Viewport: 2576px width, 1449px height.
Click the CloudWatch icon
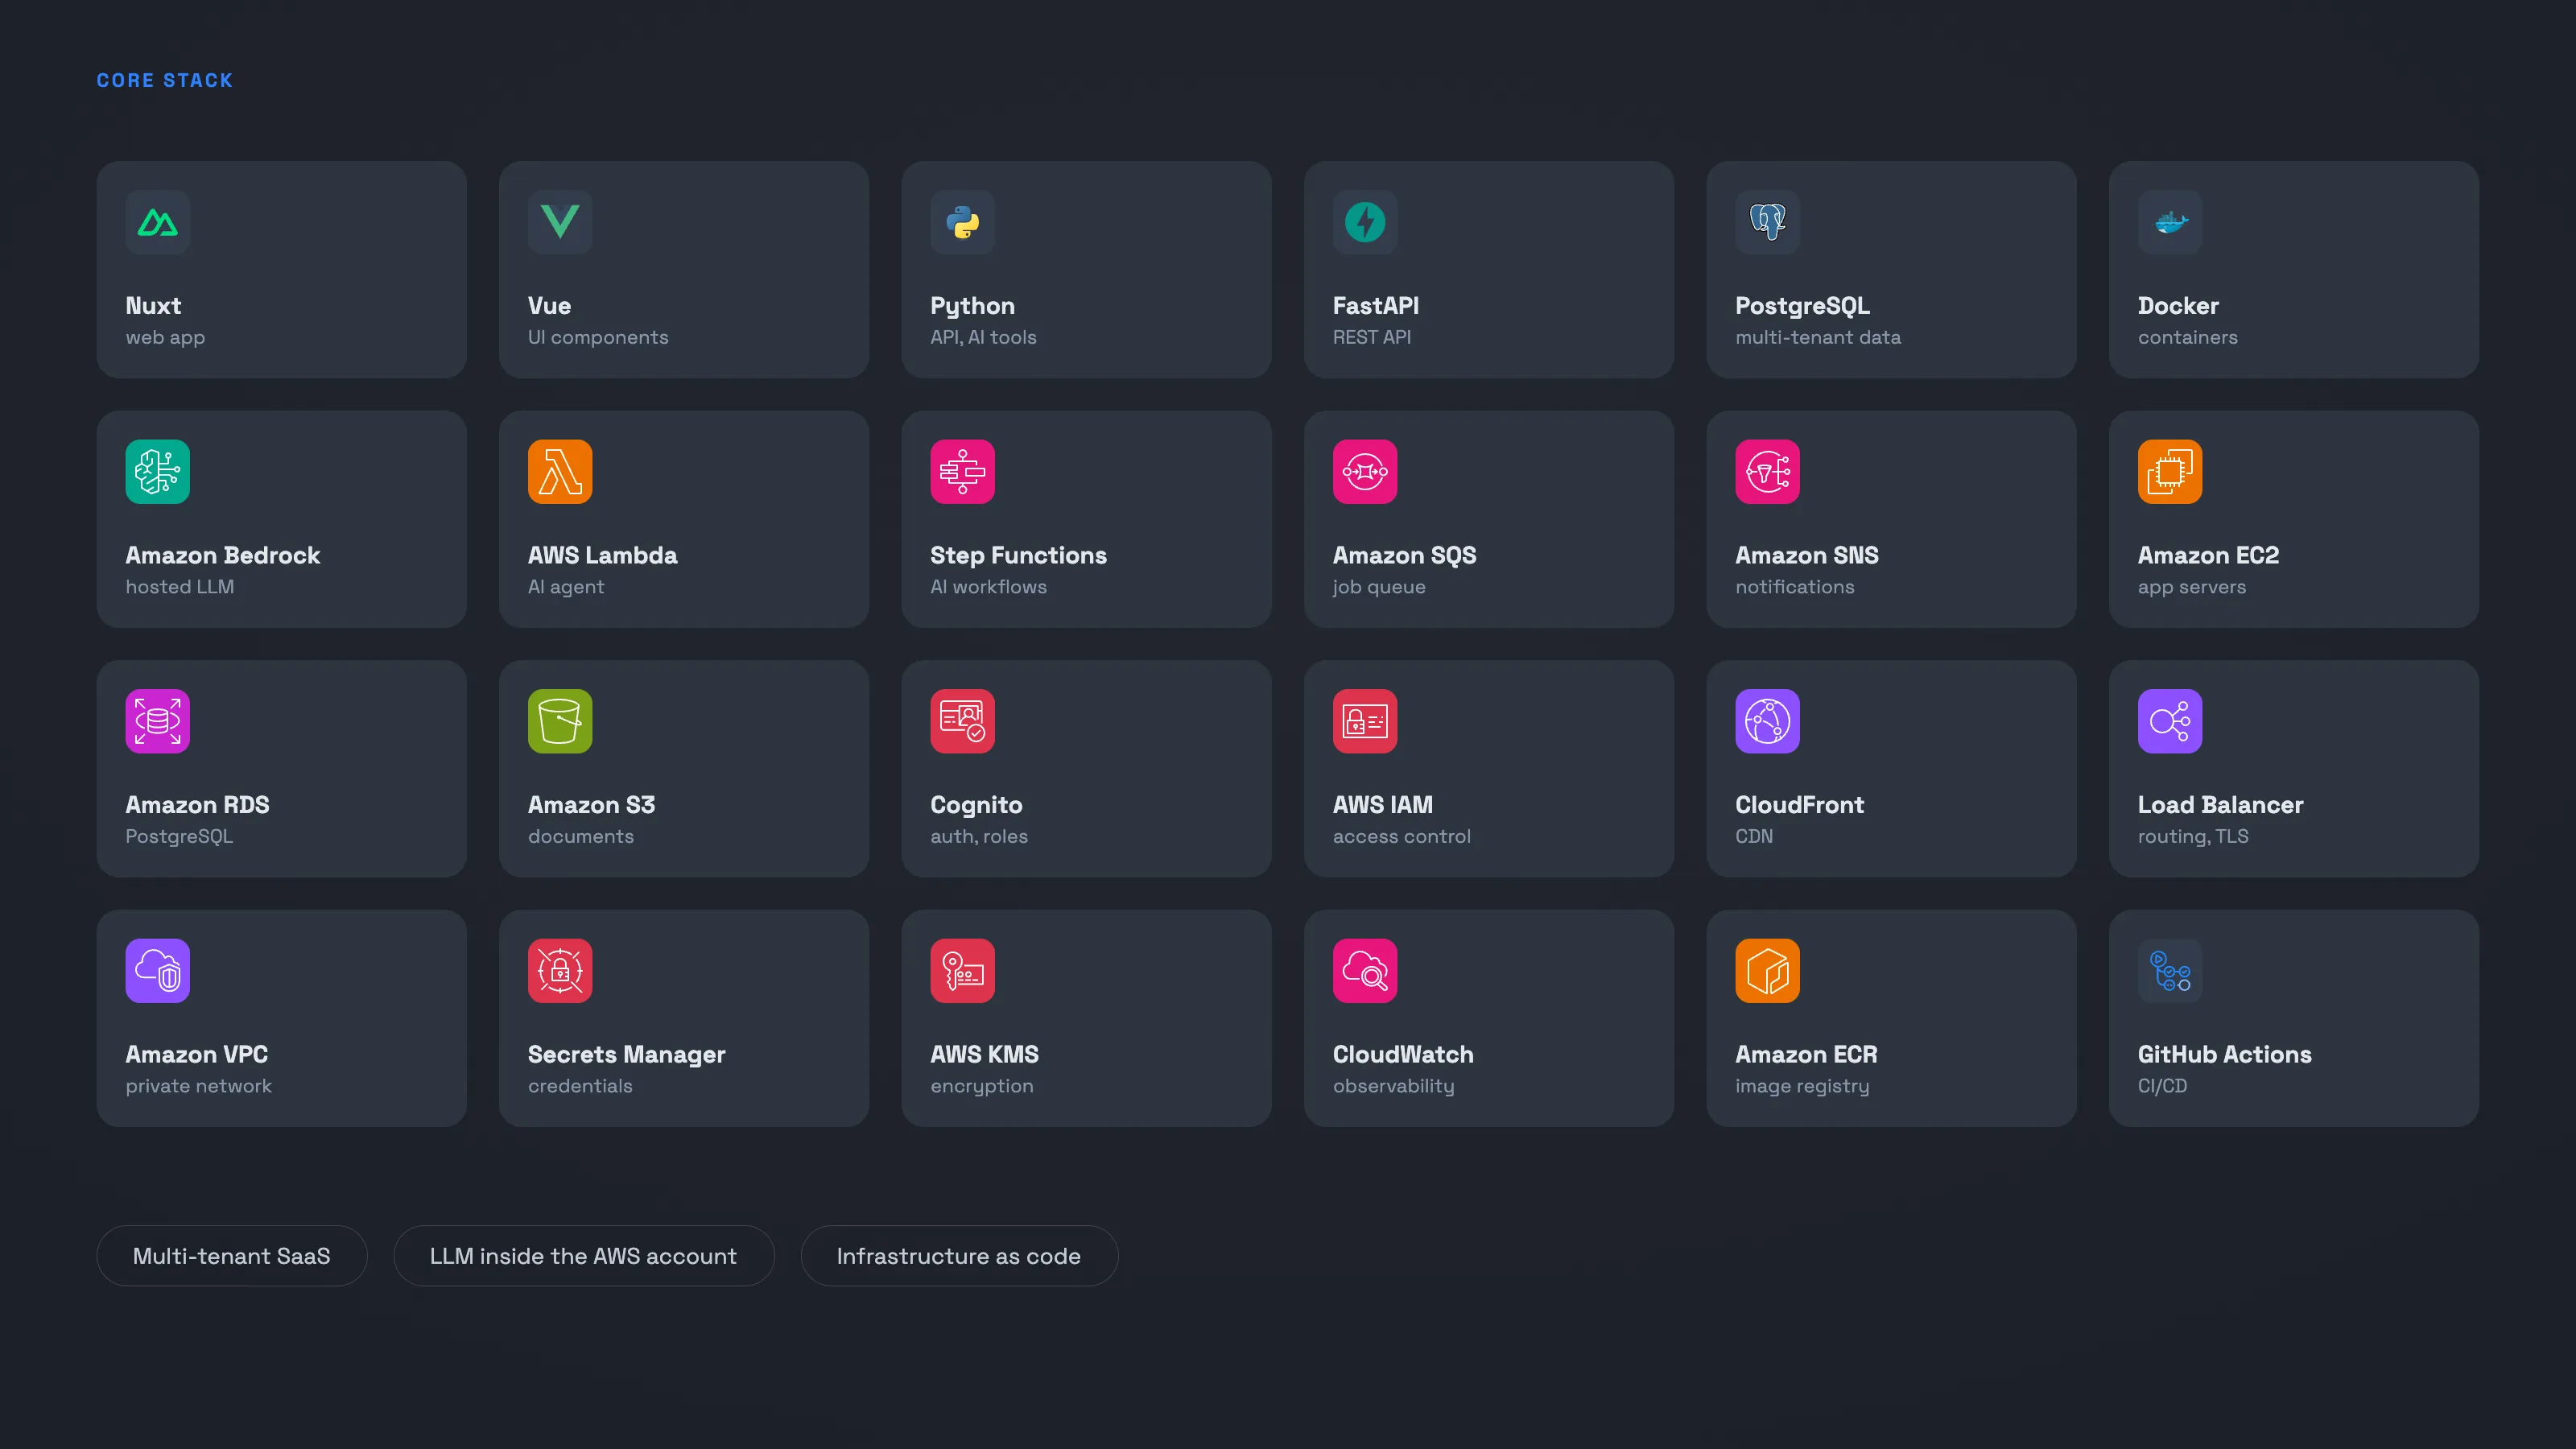click(x=1365, y=971)
